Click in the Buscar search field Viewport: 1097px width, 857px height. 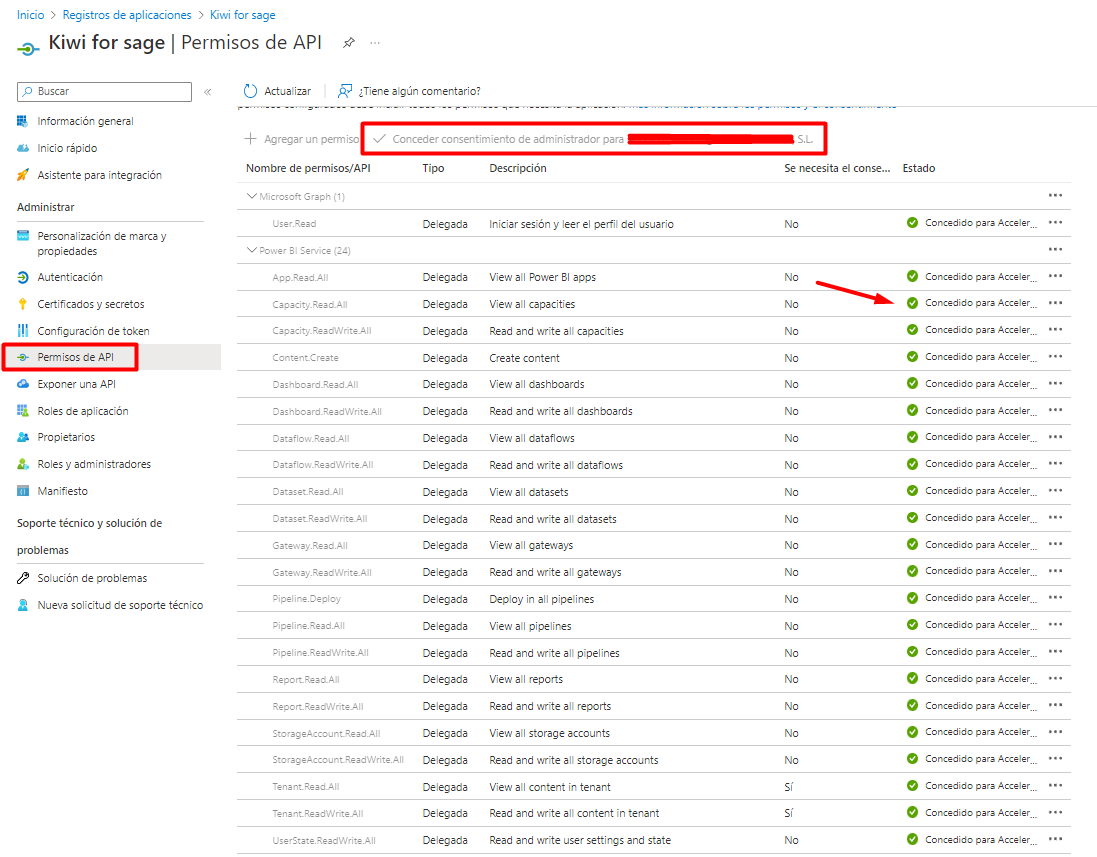(104, 92)
